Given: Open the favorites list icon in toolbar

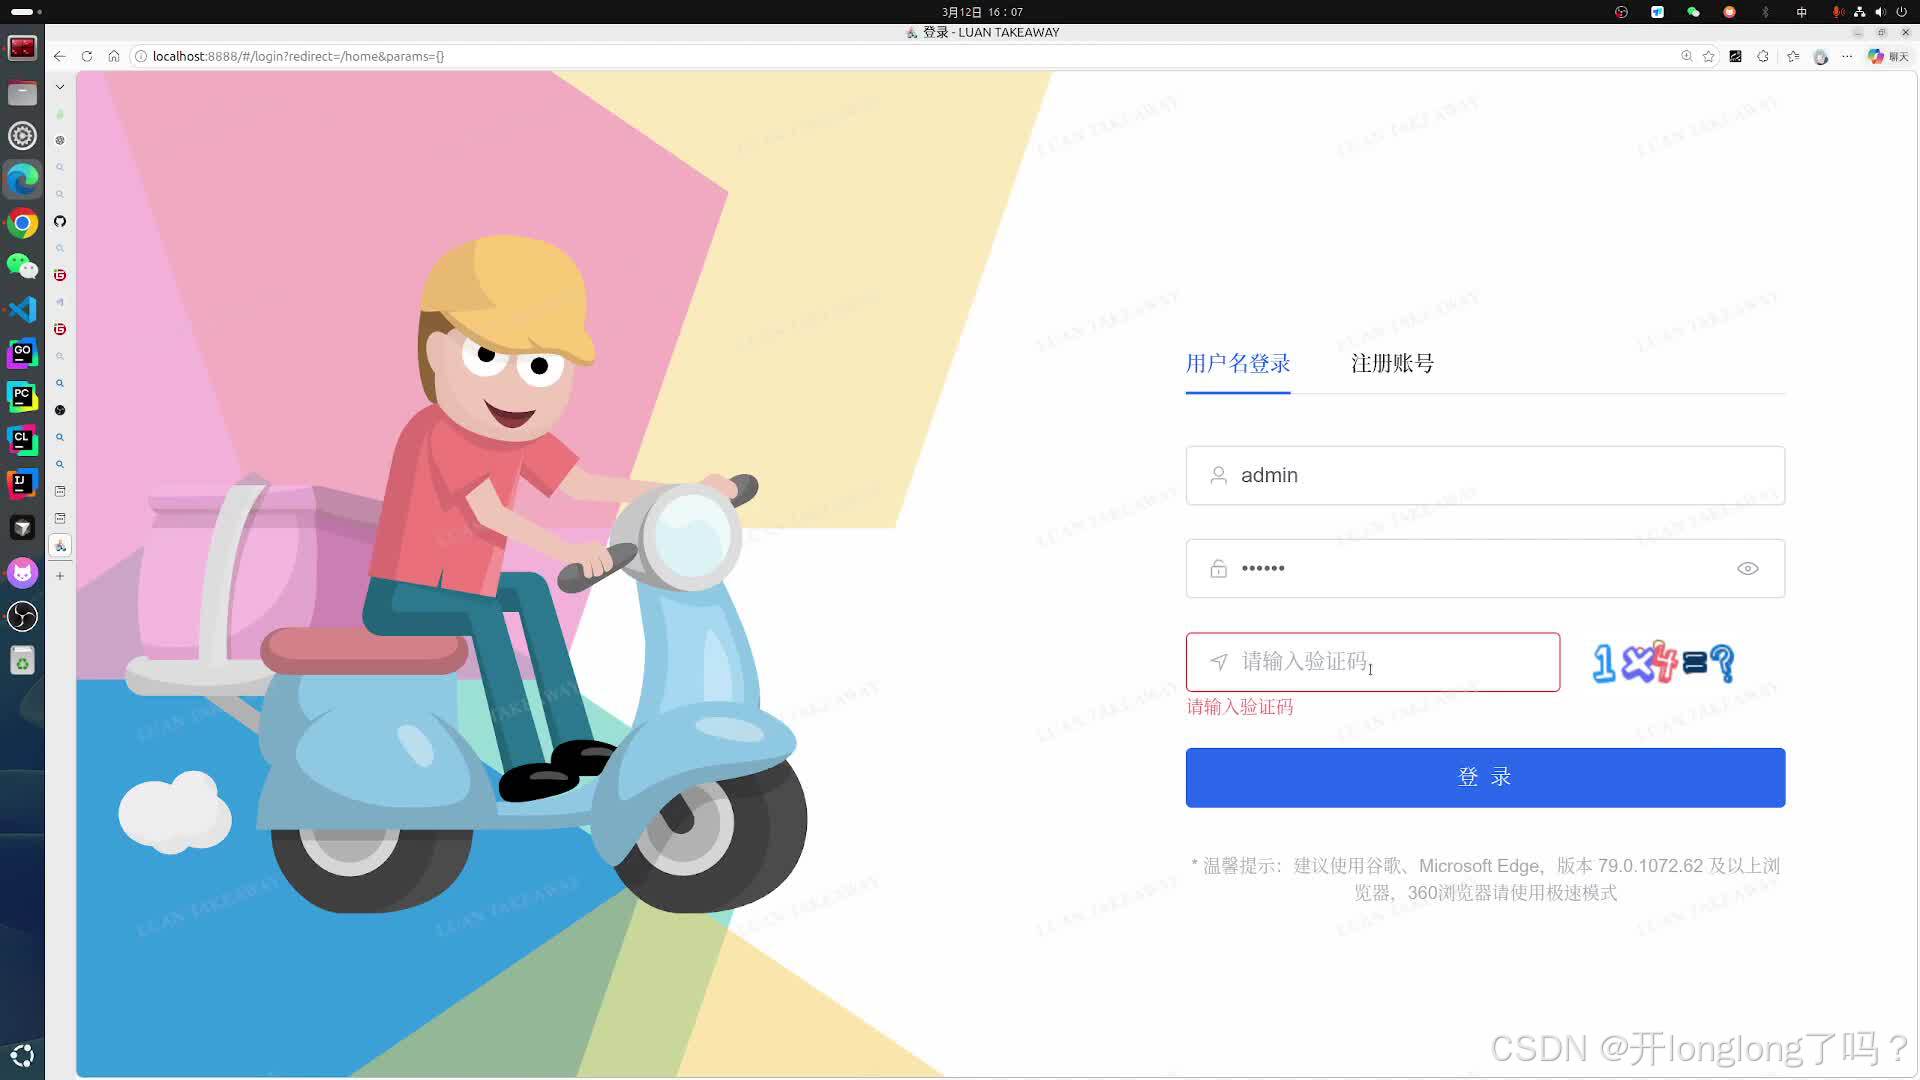Looking at the screenshot, I should (1793, 56).
